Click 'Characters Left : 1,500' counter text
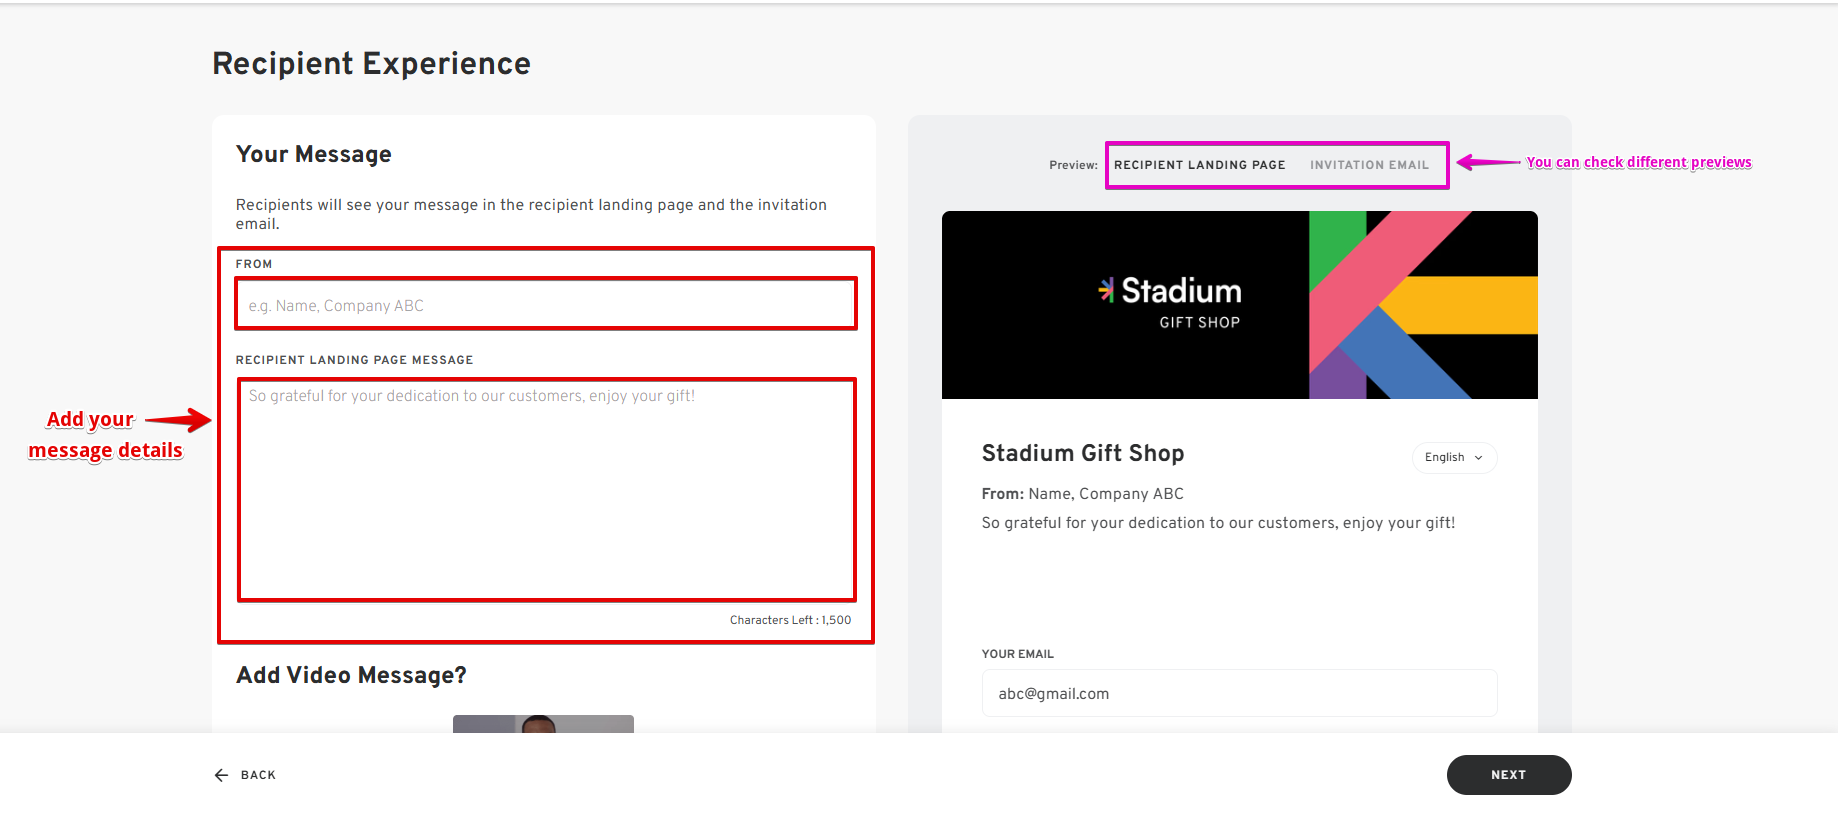The width and height of the screenshot is (1838, 814). tap(790, 620)
